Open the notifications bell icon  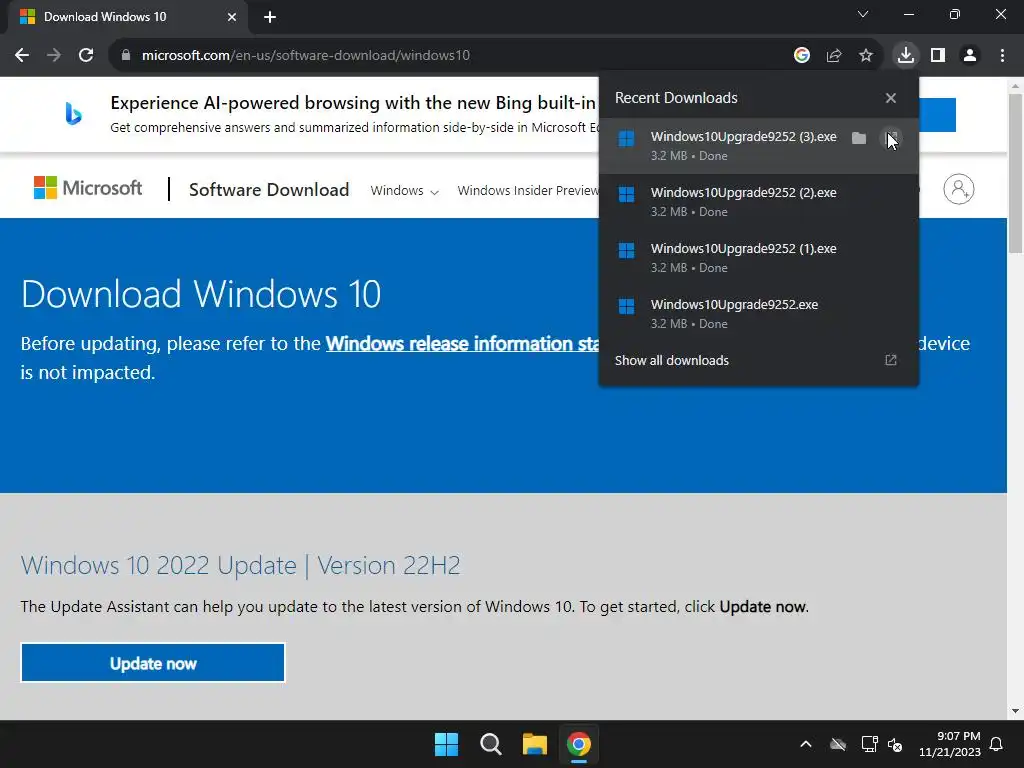click(997, 744)
